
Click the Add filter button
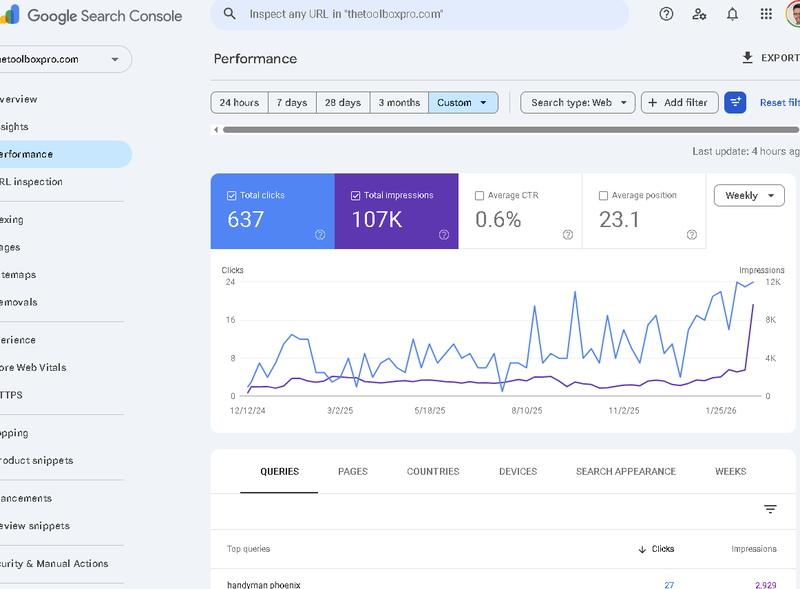point(679,102)
